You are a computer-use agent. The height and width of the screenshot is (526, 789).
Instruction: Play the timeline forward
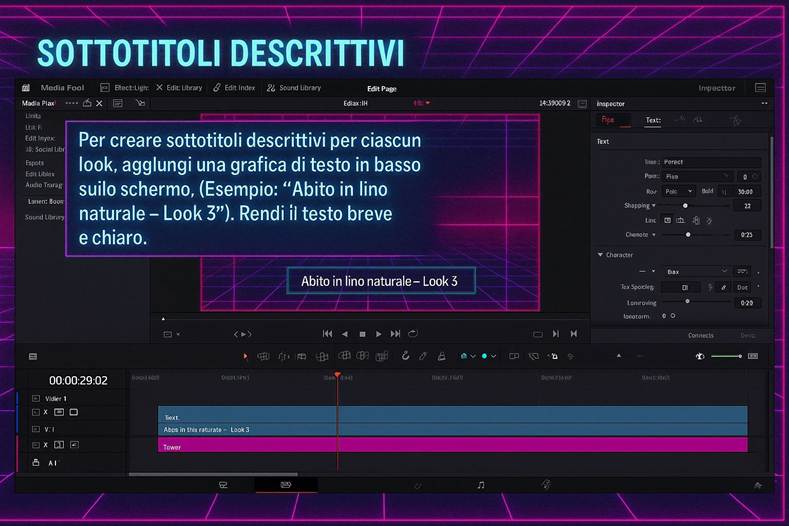pyautogui.click(x=378, y=334)
